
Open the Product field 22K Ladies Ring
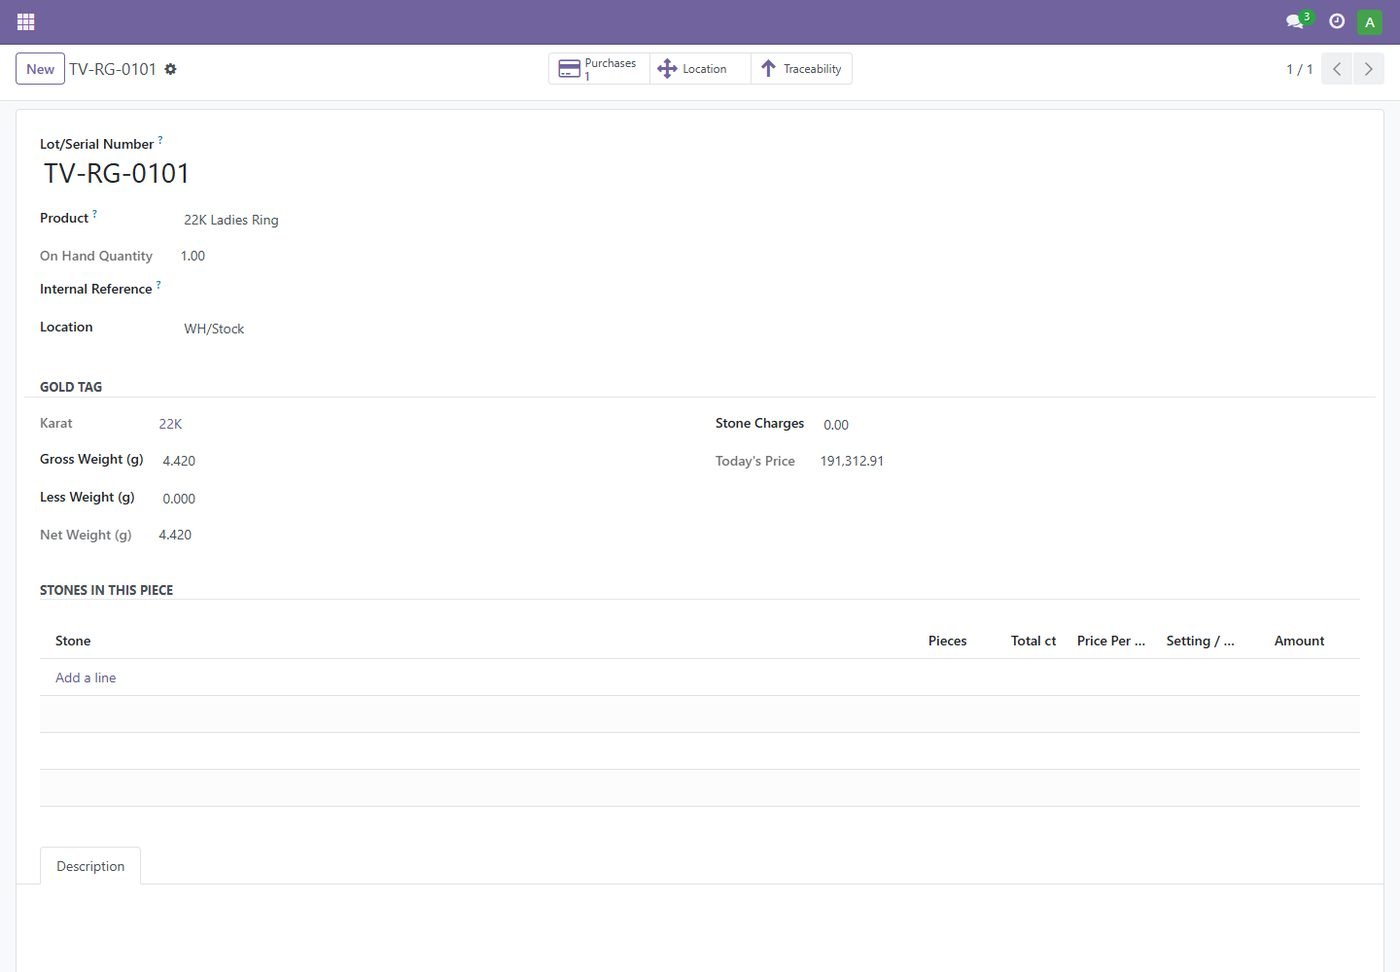click(231, 220)
